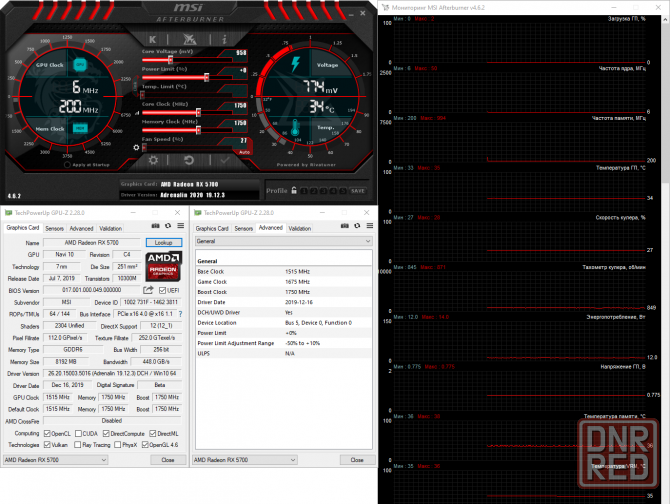Save profile with SAVE button
Viewport: 670px width, 504px height.
(358, 191)
